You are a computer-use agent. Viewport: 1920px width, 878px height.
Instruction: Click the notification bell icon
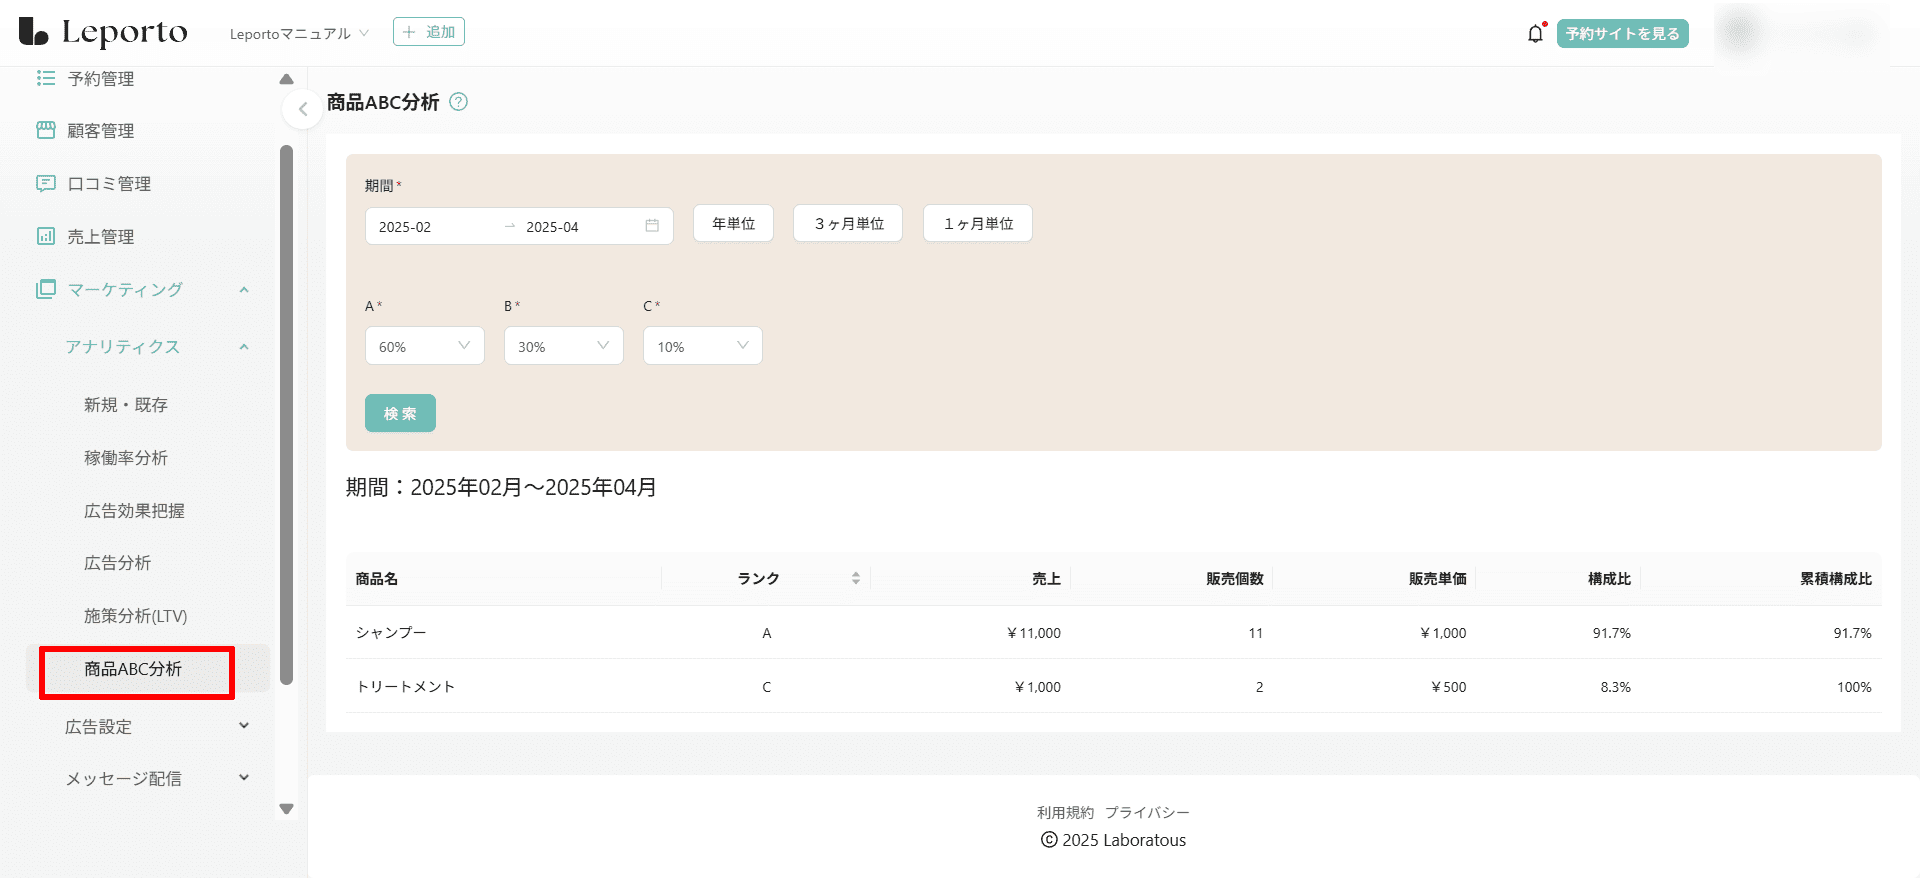(1535, 34)
